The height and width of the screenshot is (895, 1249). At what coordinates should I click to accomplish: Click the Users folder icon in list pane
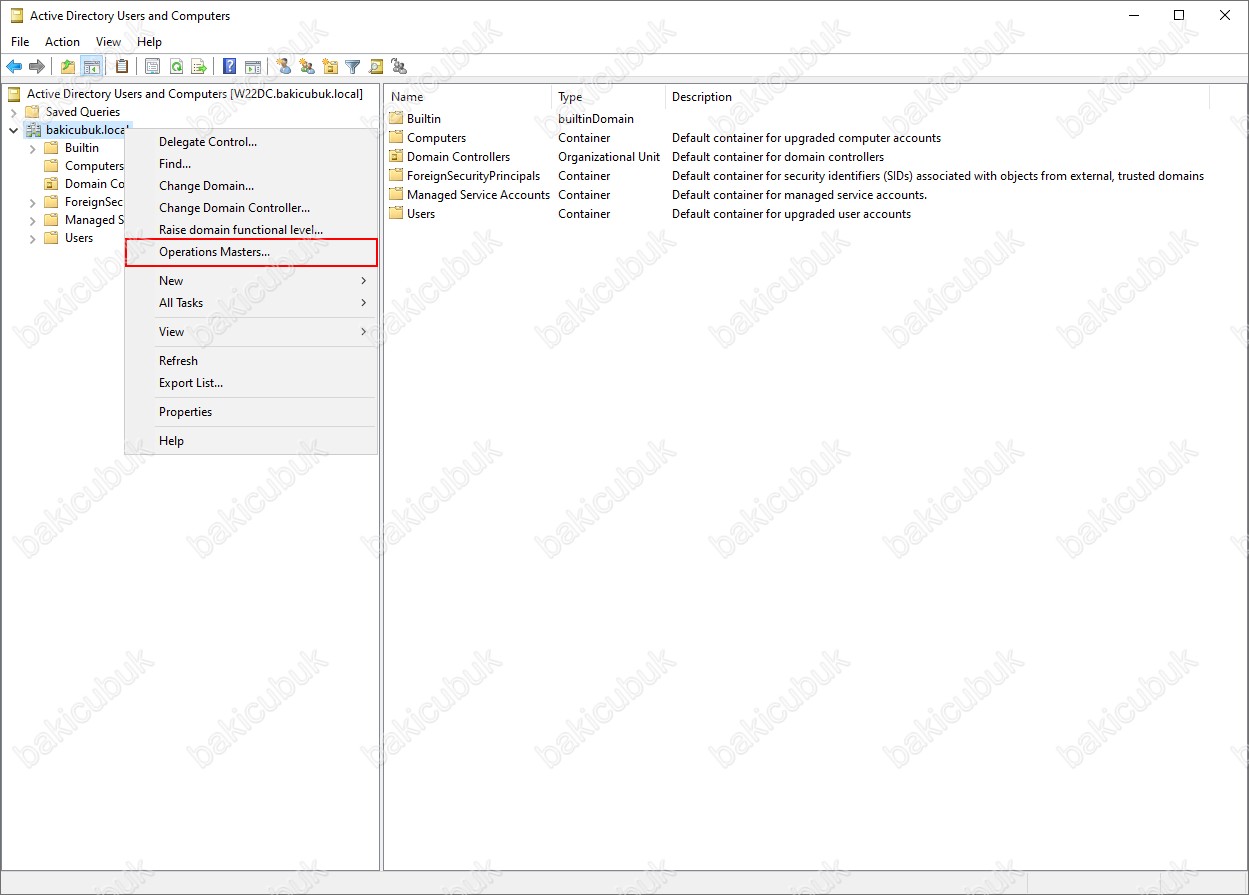(x=396, y=214)
